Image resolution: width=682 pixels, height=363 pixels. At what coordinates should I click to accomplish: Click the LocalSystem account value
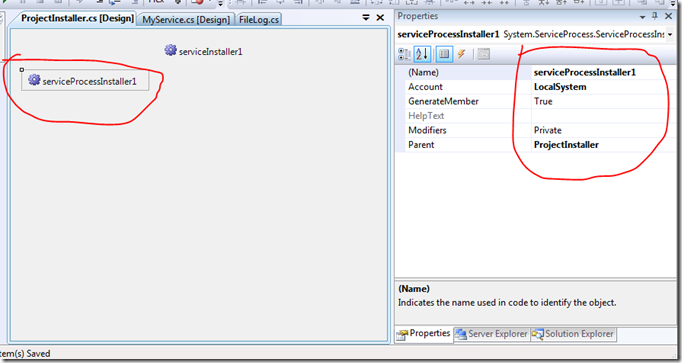(x=560, y=87)
